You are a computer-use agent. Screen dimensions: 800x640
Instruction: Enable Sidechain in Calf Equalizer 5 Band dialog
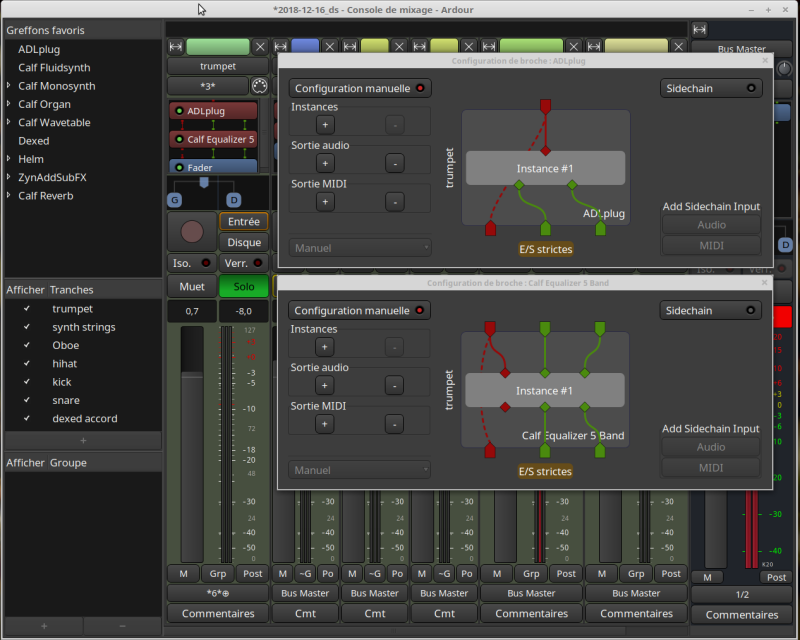(711, 311)
